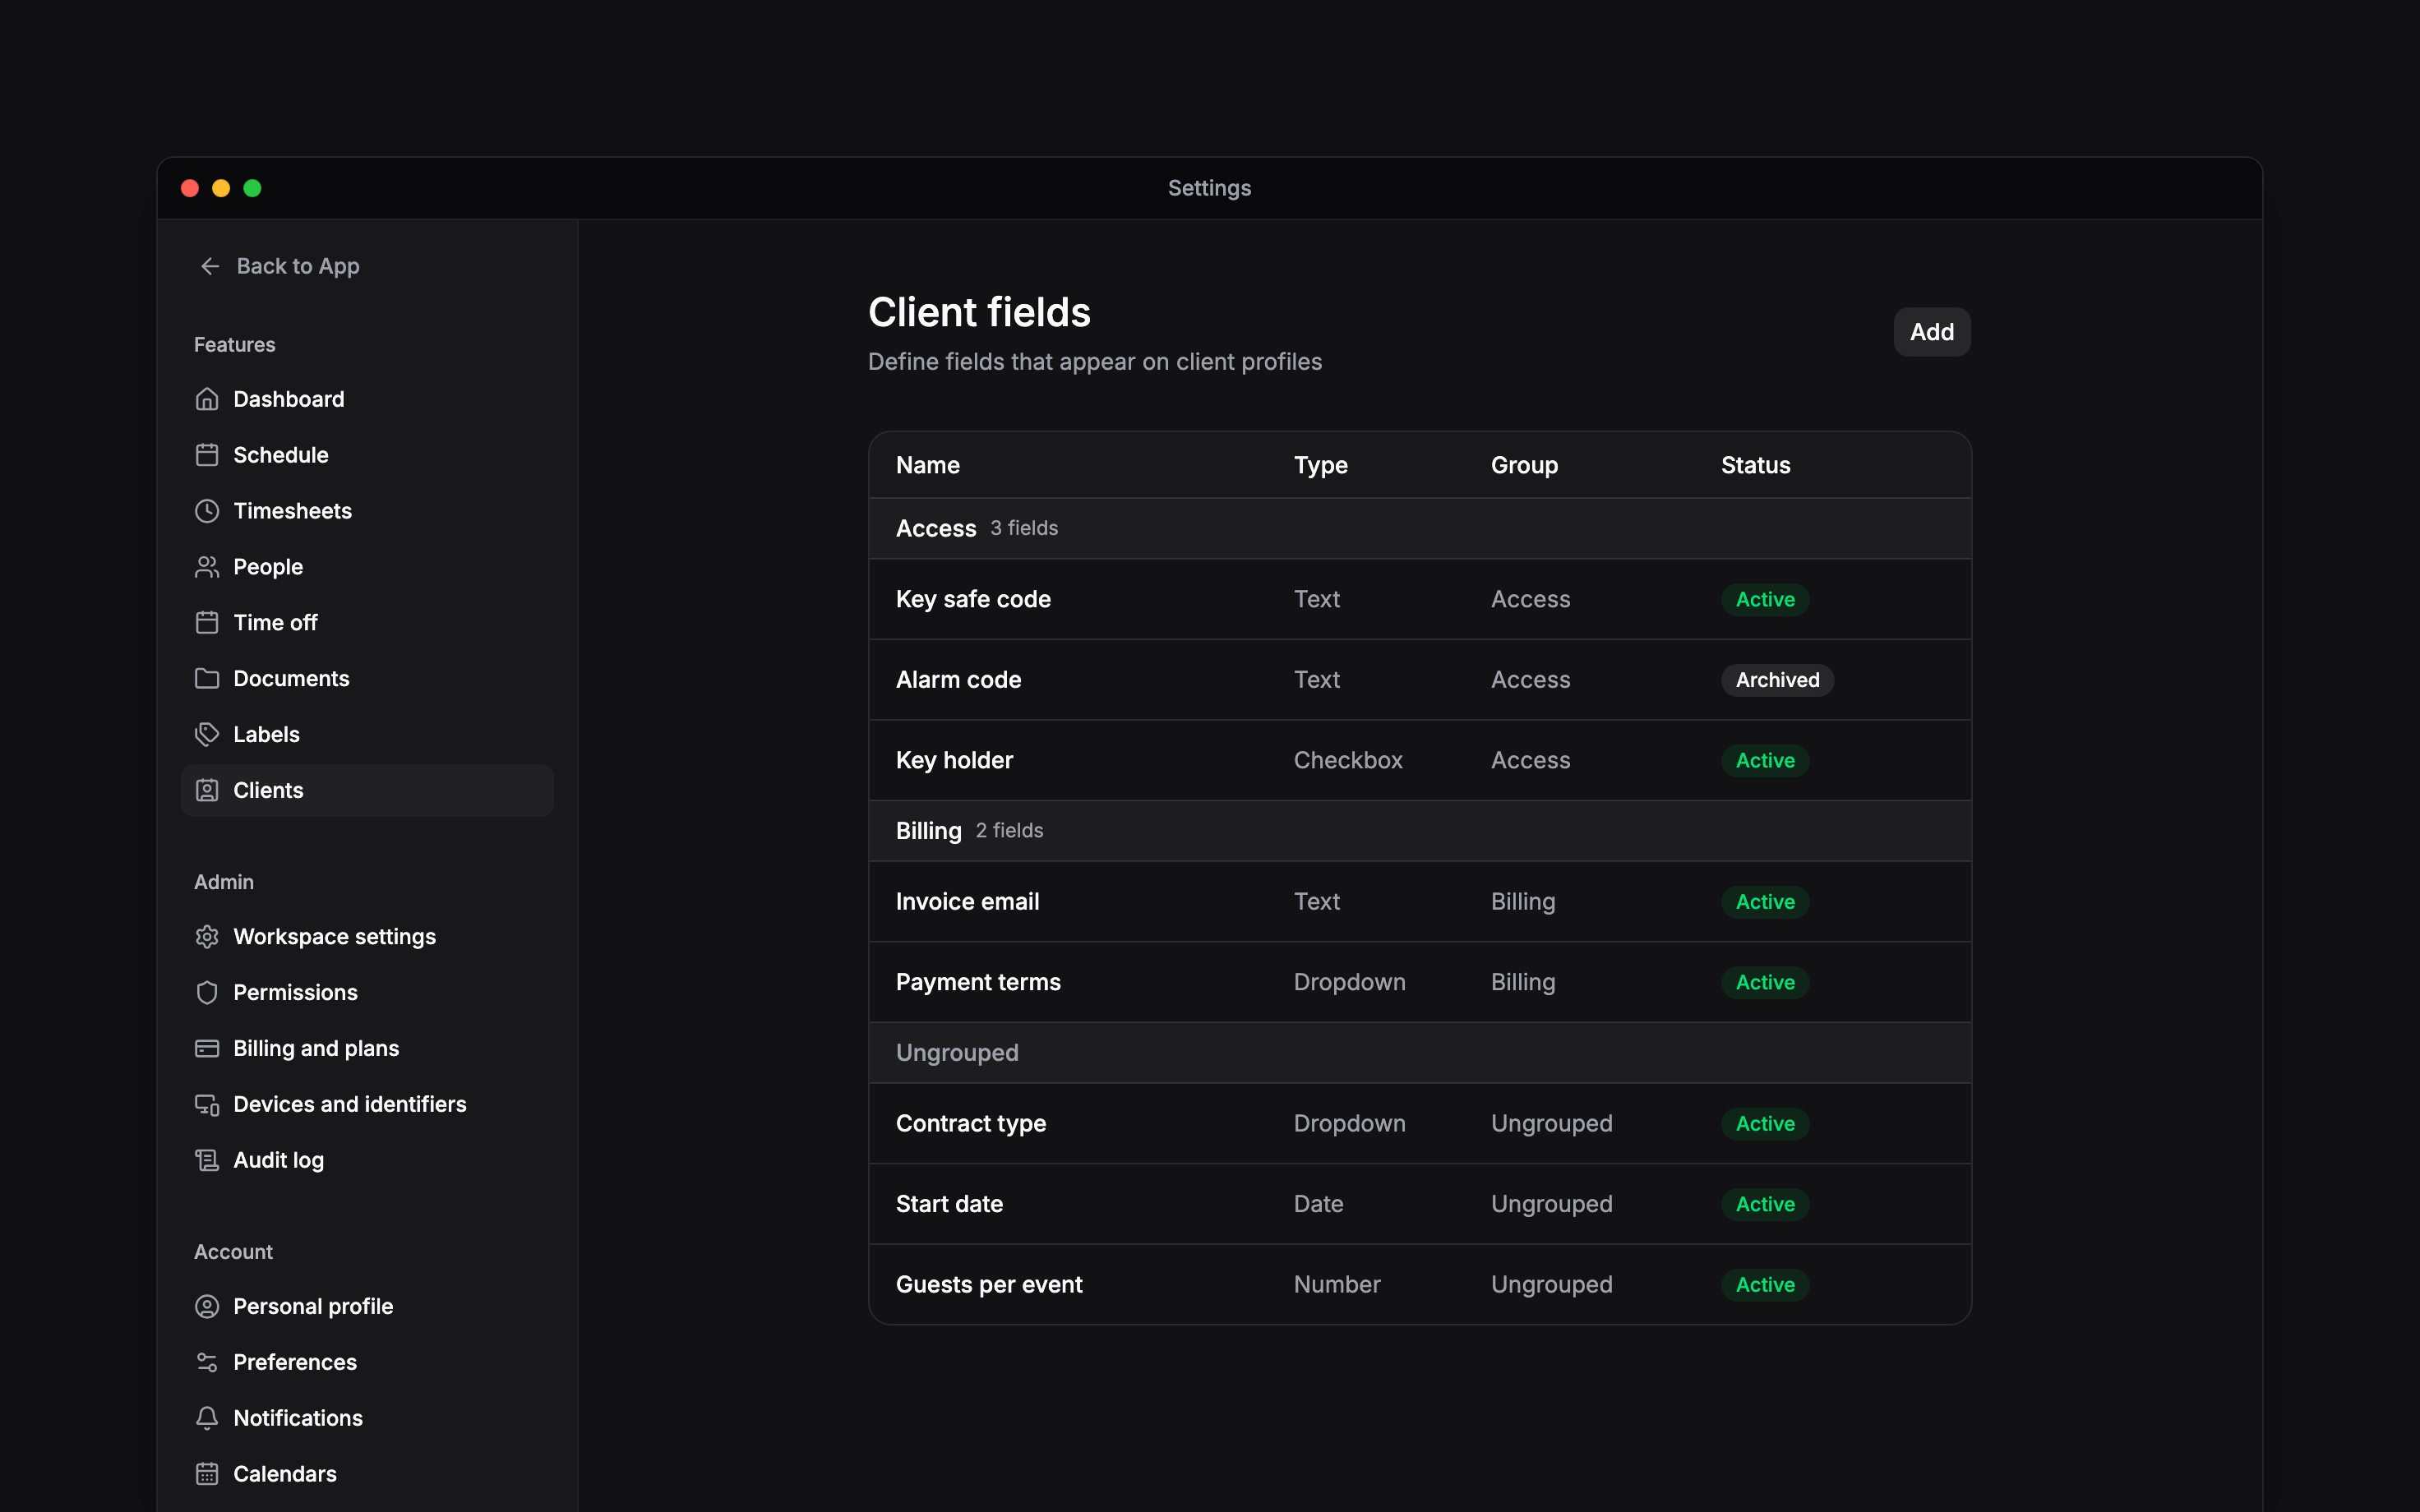
Task: Click the Permissions shield icon
Action: (x=207, y=993)
